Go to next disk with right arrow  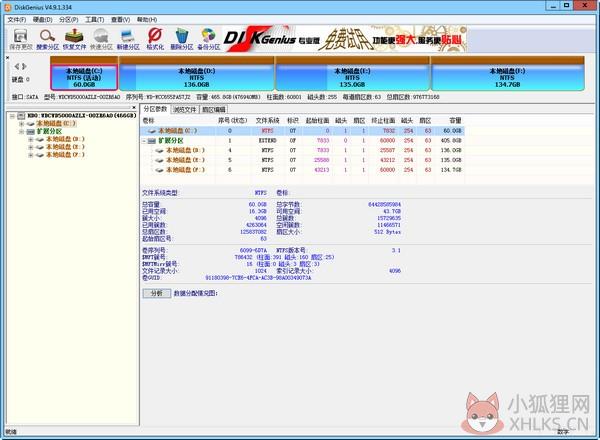[x=24, y=66]
